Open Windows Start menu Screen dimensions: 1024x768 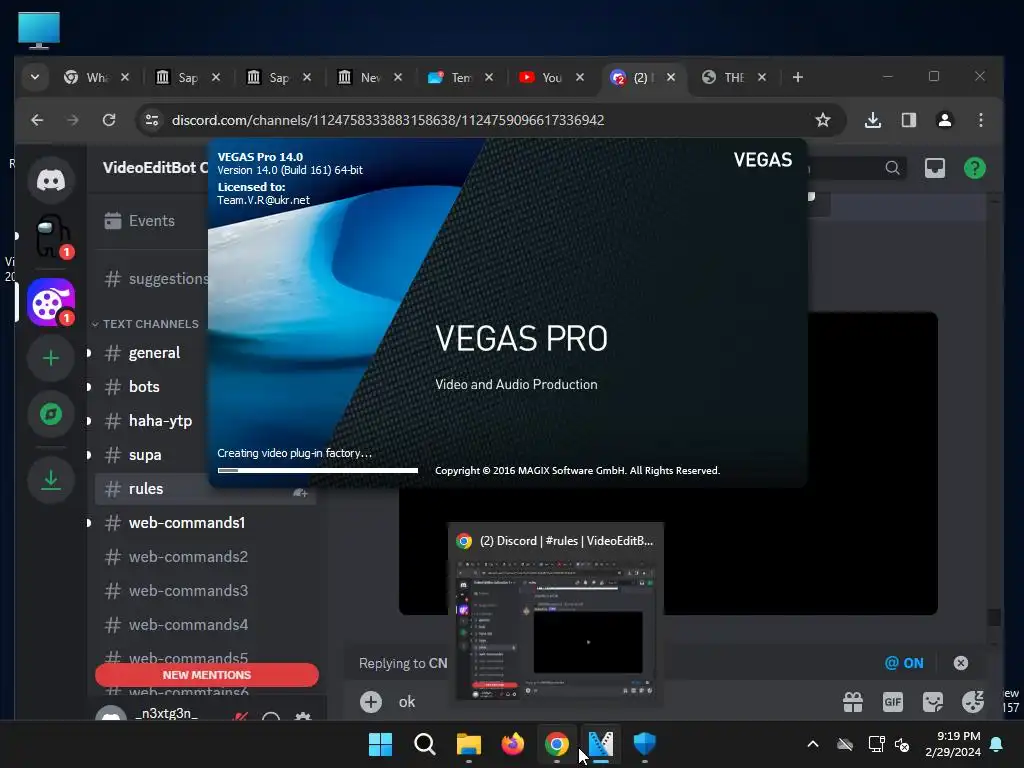coord(380,744)
